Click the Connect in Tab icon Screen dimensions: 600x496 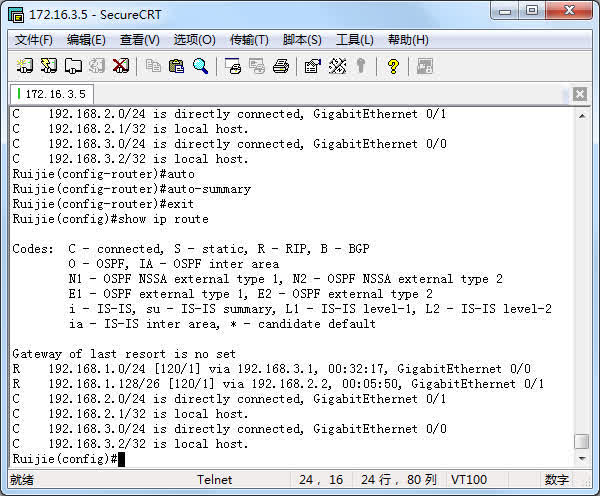click(x=73, y=66)
